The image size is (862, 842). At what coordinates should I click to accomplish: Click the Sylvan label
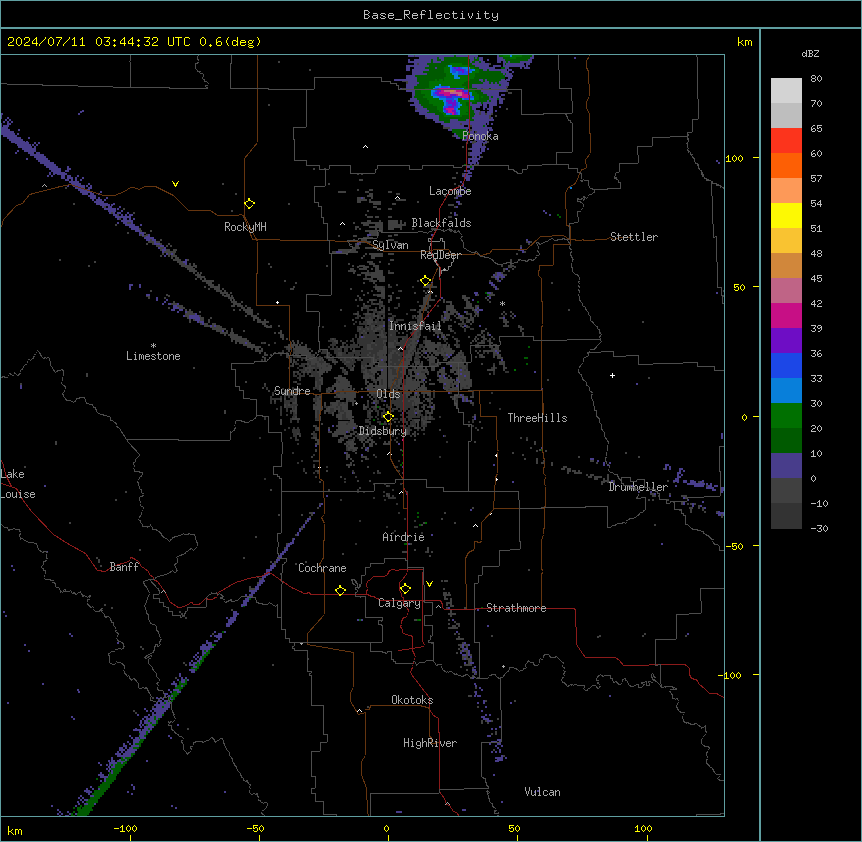[390, 245]
